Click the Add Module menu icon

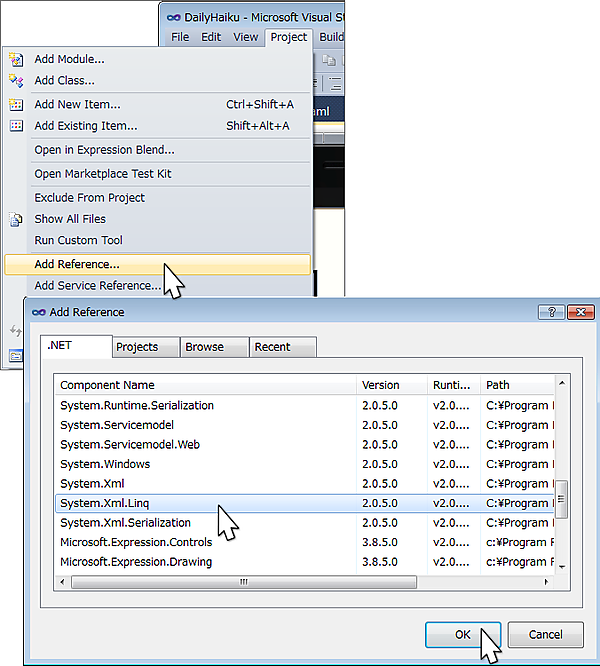coord(16,59)
